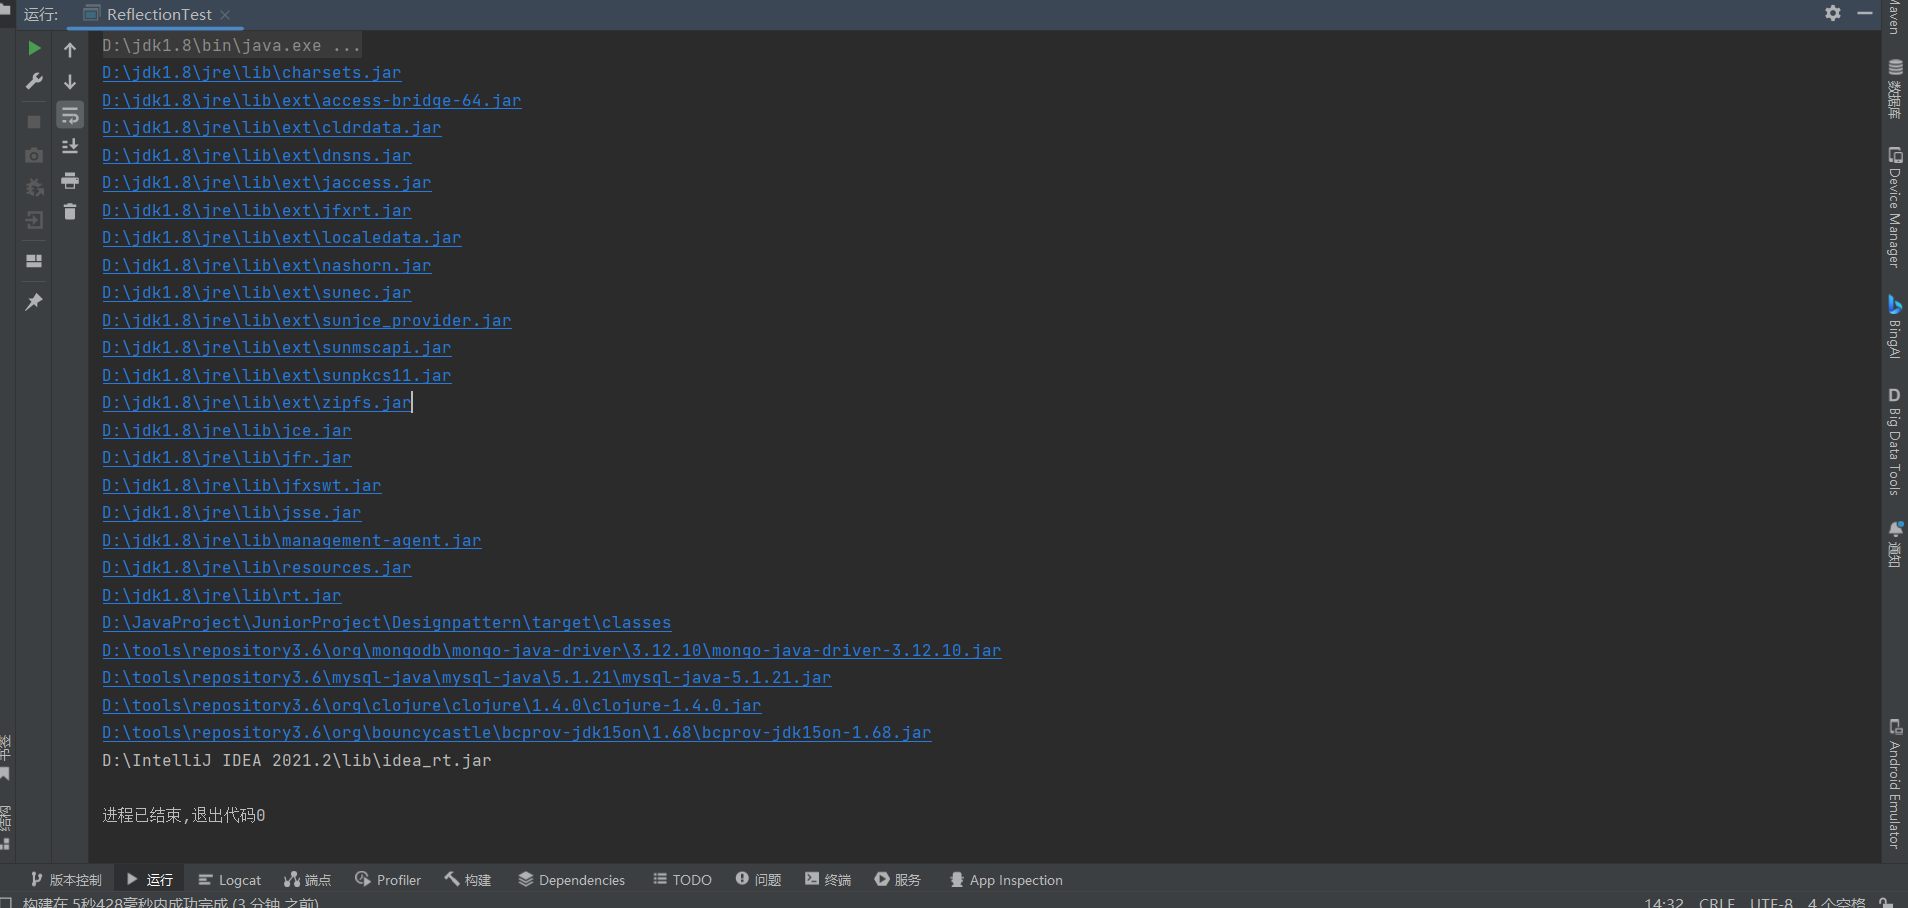The image size is (1908, 908).
Task: Open the database side panel
Action: coord(1894,90)
